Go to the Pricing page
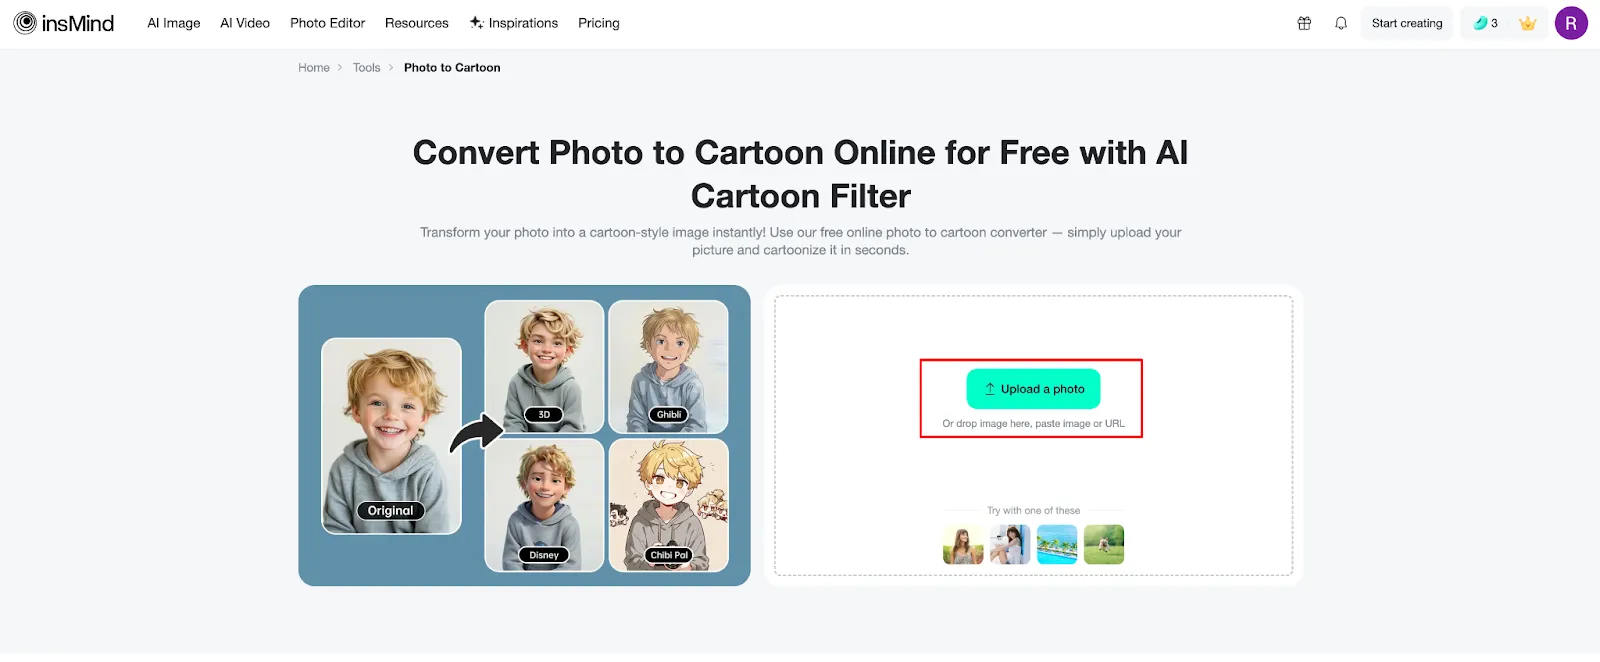 (x=599, y=23)
